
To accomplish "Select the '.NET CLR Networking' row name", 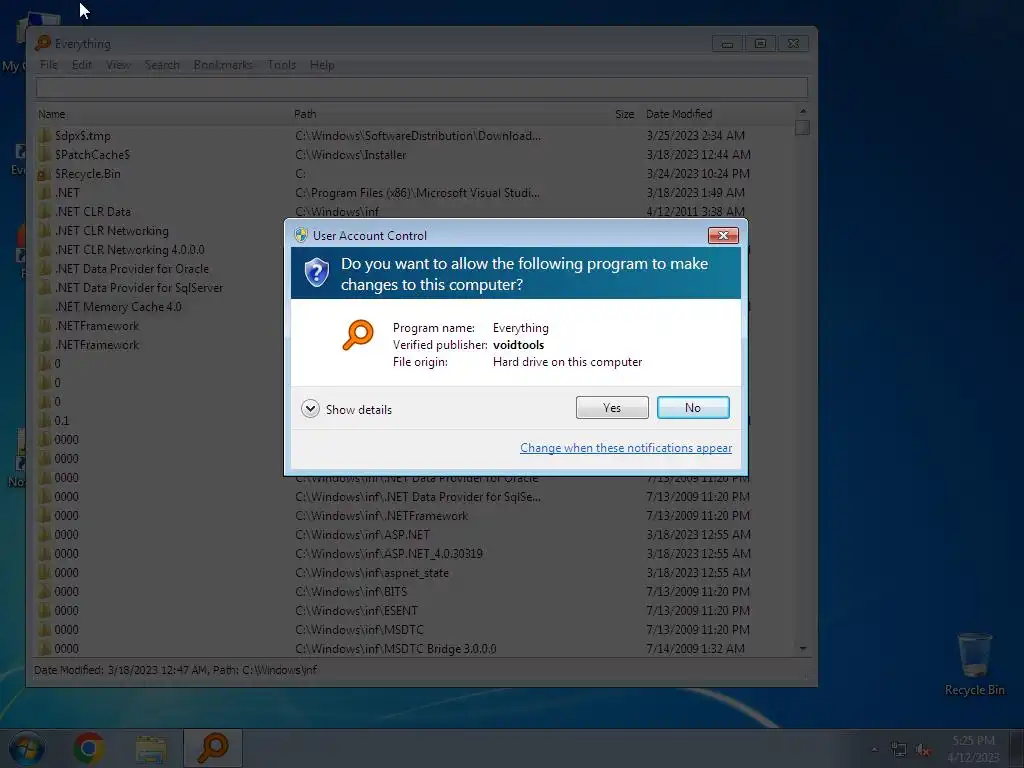I will (x=112, y=231).
